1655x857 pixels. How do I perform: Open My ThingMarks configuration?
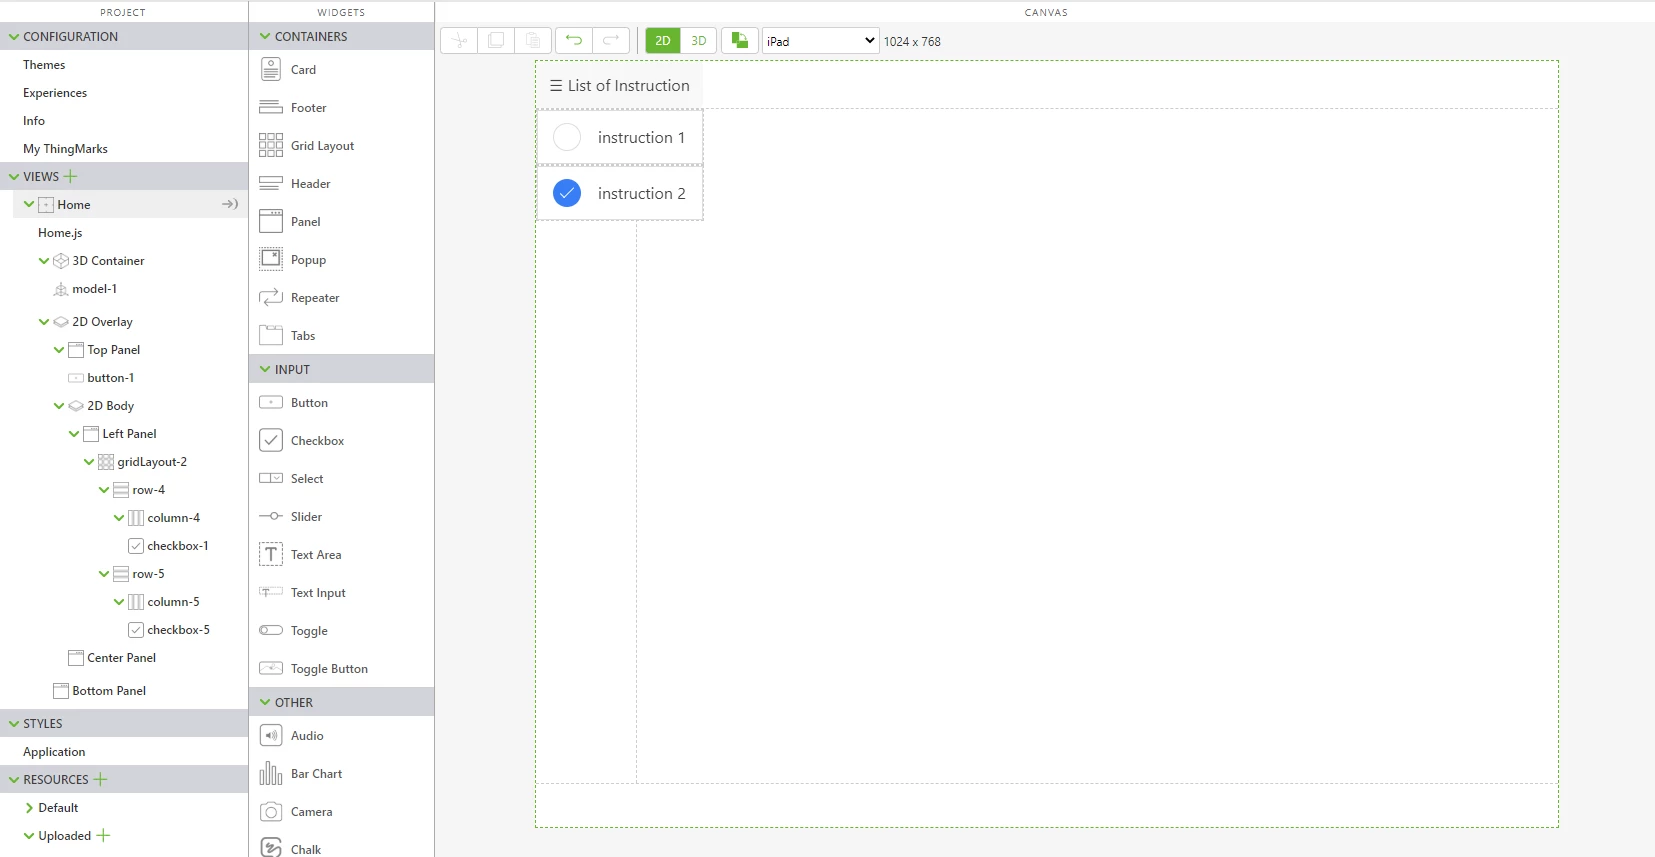point(65,148)
